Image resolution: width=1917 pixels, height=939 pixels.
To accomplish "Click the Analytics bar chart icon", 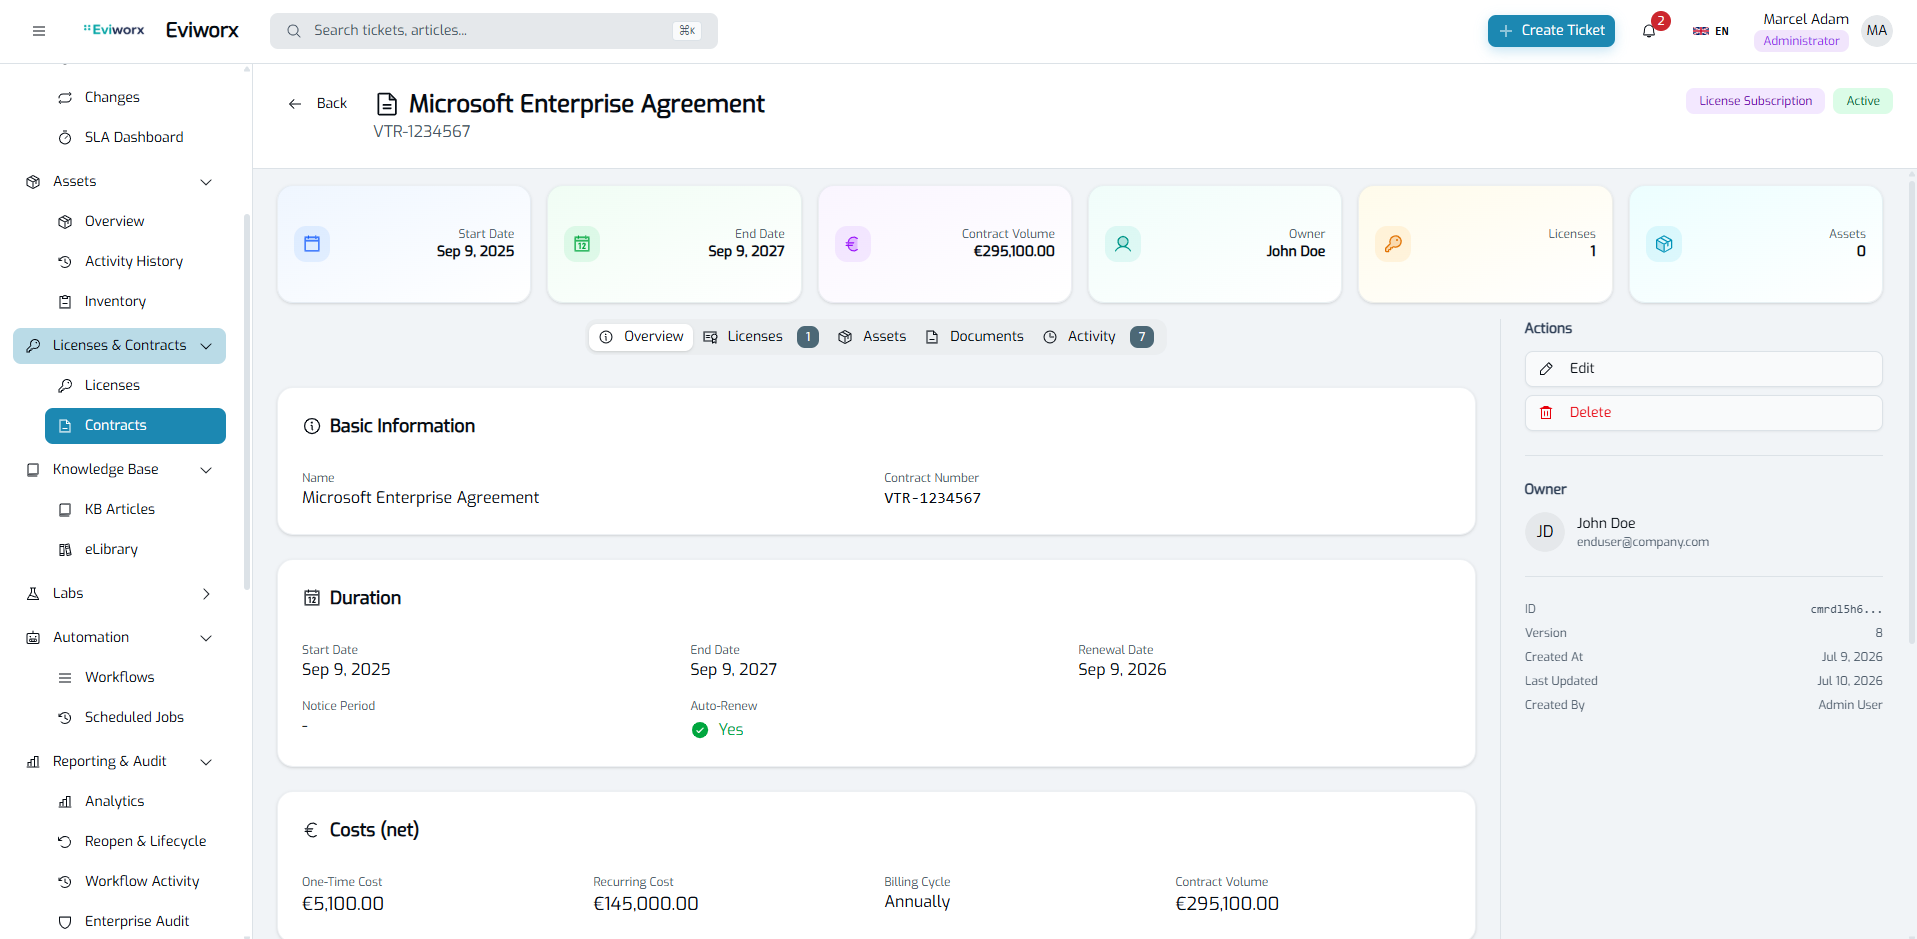I will point(65,801).
